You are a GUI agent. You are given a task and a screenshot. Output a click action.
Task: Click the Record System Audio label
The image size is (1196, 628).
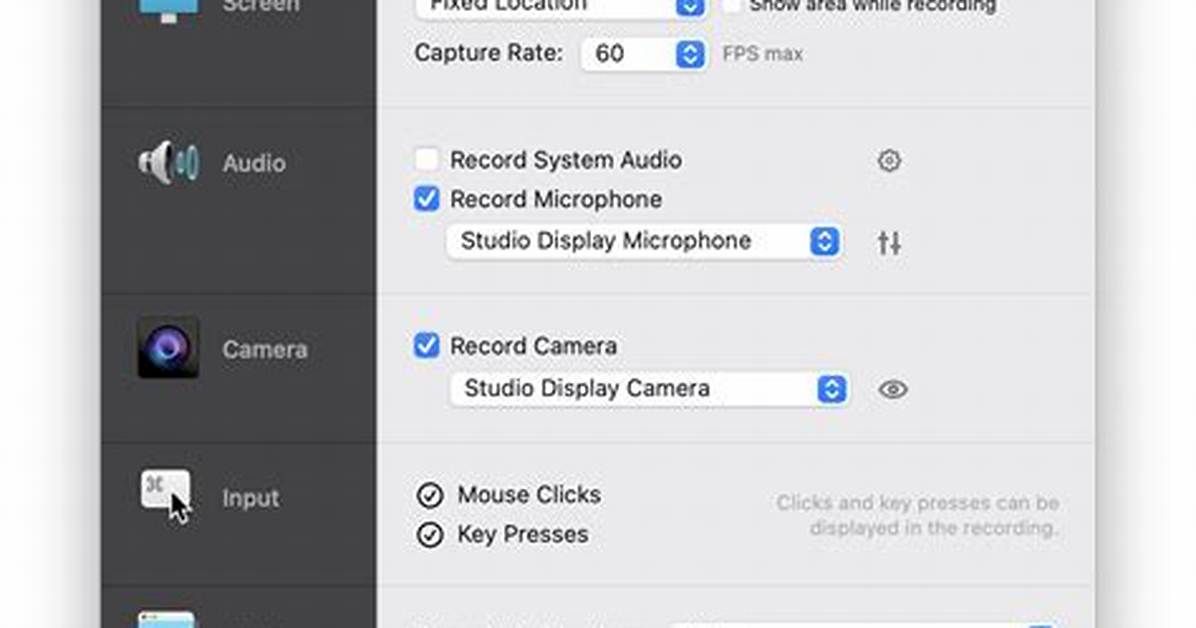566,160
